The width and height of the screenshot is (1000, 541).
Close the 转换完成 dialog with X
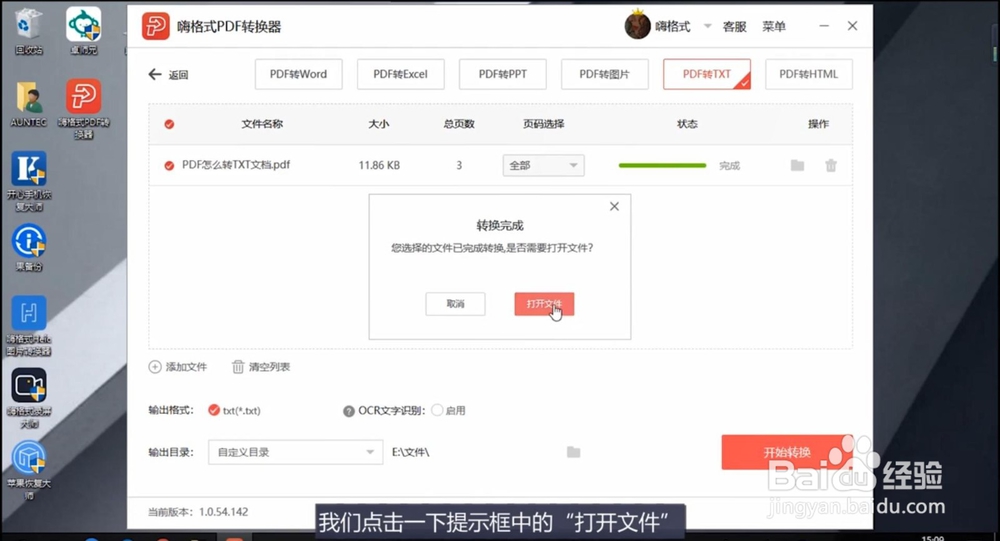tap(614, 206)
